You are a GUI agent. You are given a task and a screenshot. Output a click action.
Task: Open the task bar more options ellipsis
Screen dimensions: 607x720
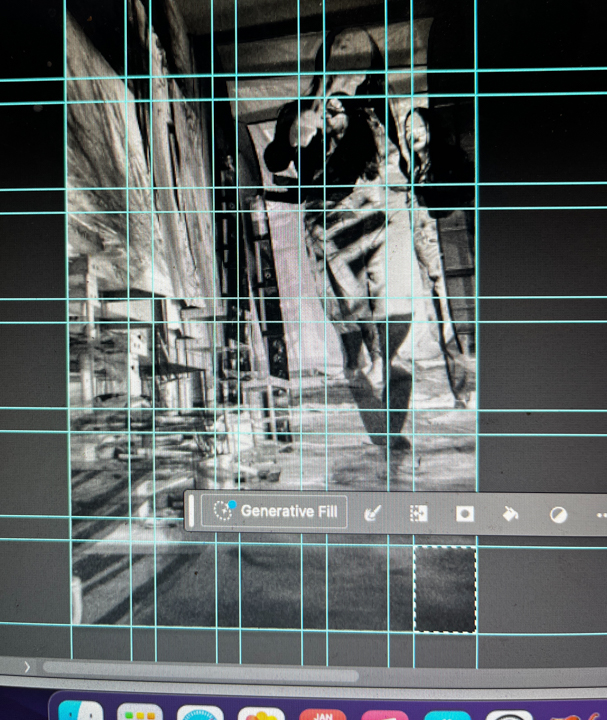click(601, 515)
